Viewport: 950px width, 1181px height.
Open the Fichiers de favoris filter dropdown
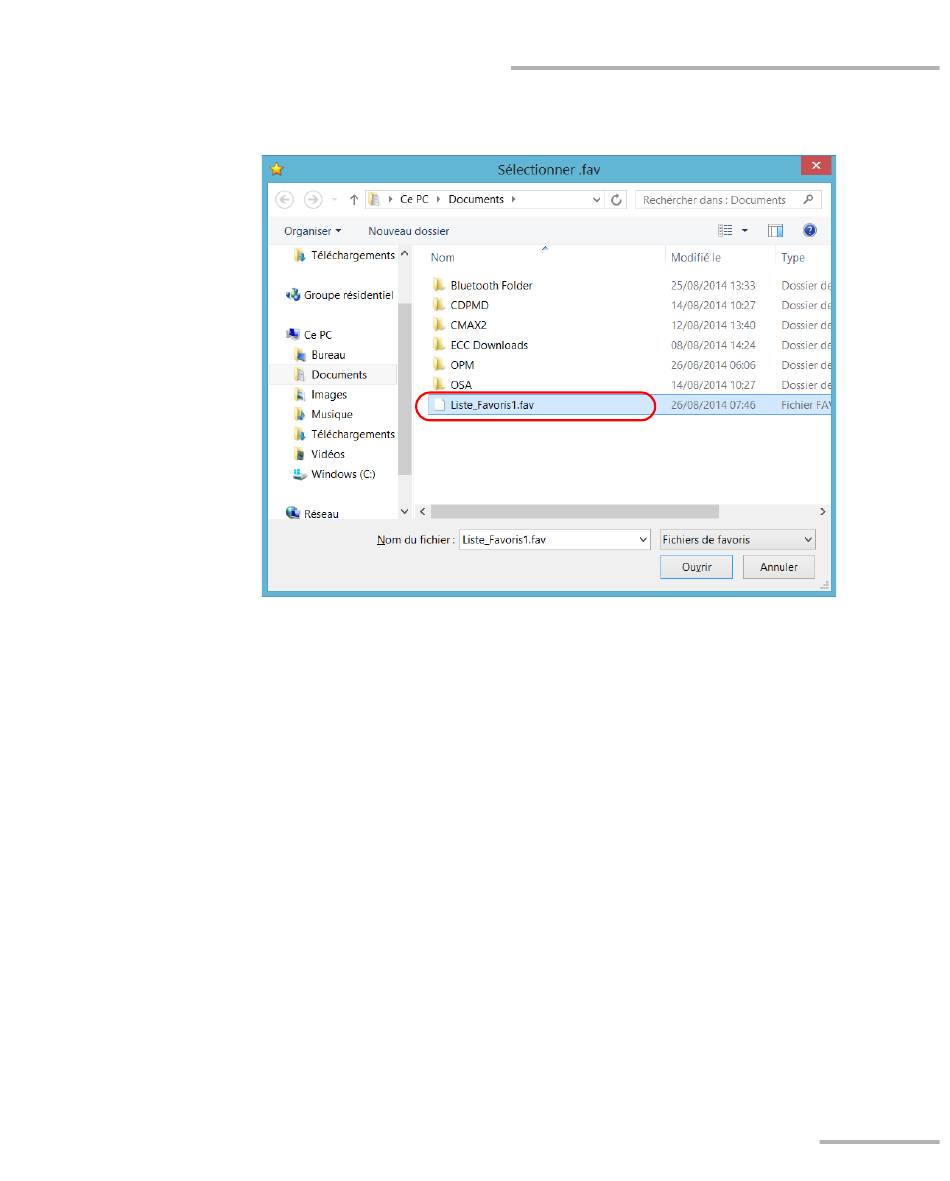tap(737, 539)
